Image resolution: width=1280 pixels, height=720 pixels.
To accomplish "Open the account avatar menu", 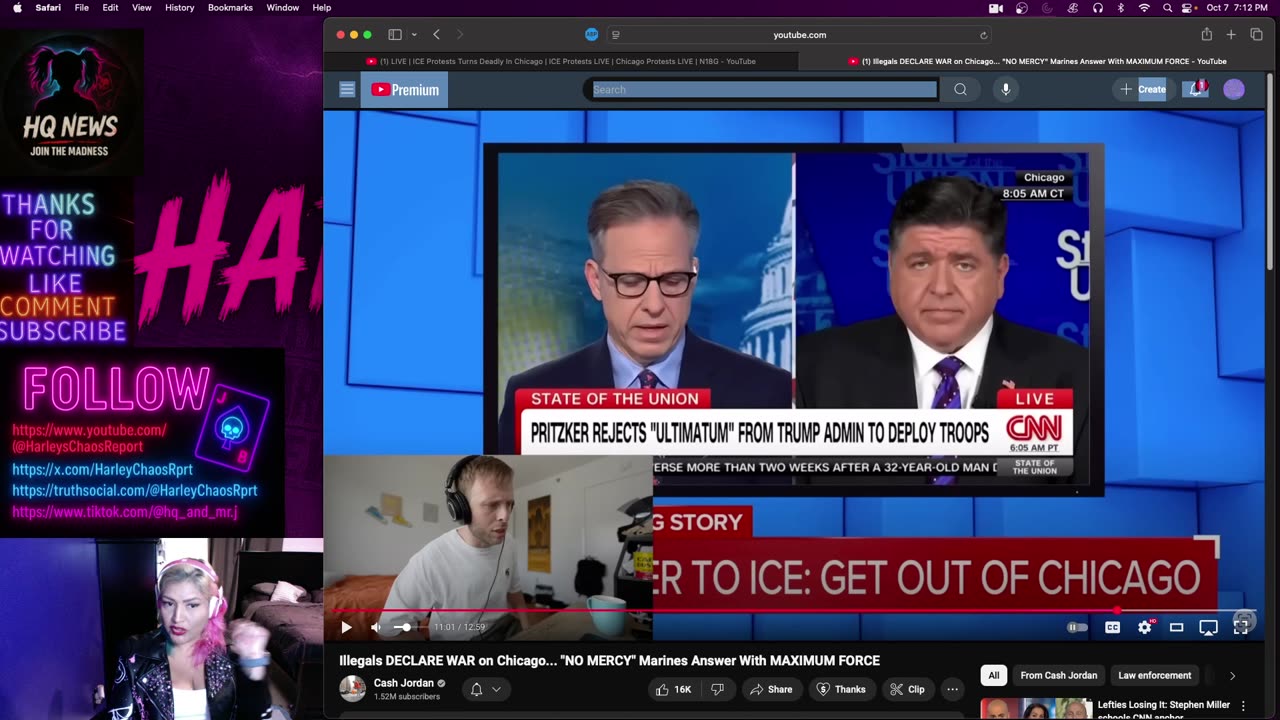I will click(x=1234, y=89).
